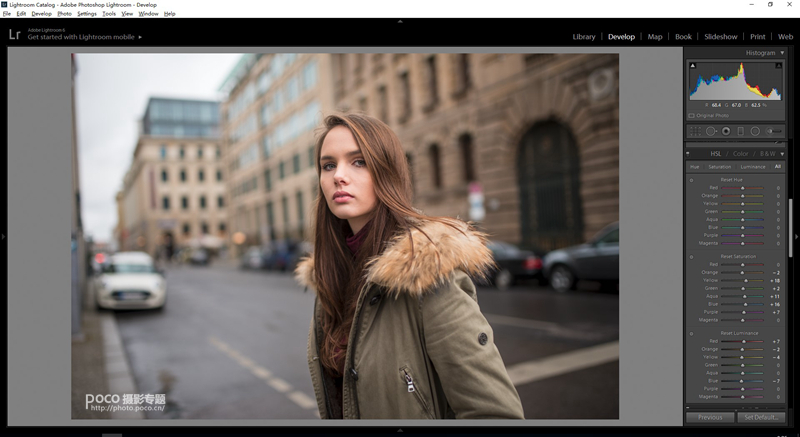
Task: Open the File menu
Action: click(7, 14)
